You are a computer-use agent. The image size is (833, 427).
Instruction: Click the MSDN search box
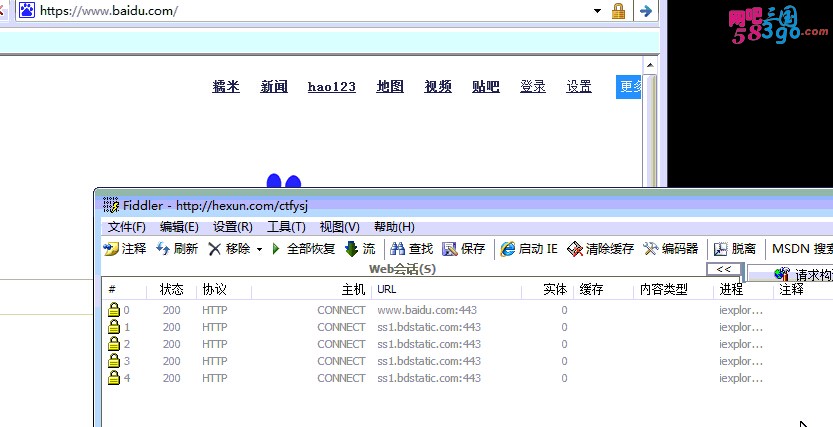pos(802,249)
